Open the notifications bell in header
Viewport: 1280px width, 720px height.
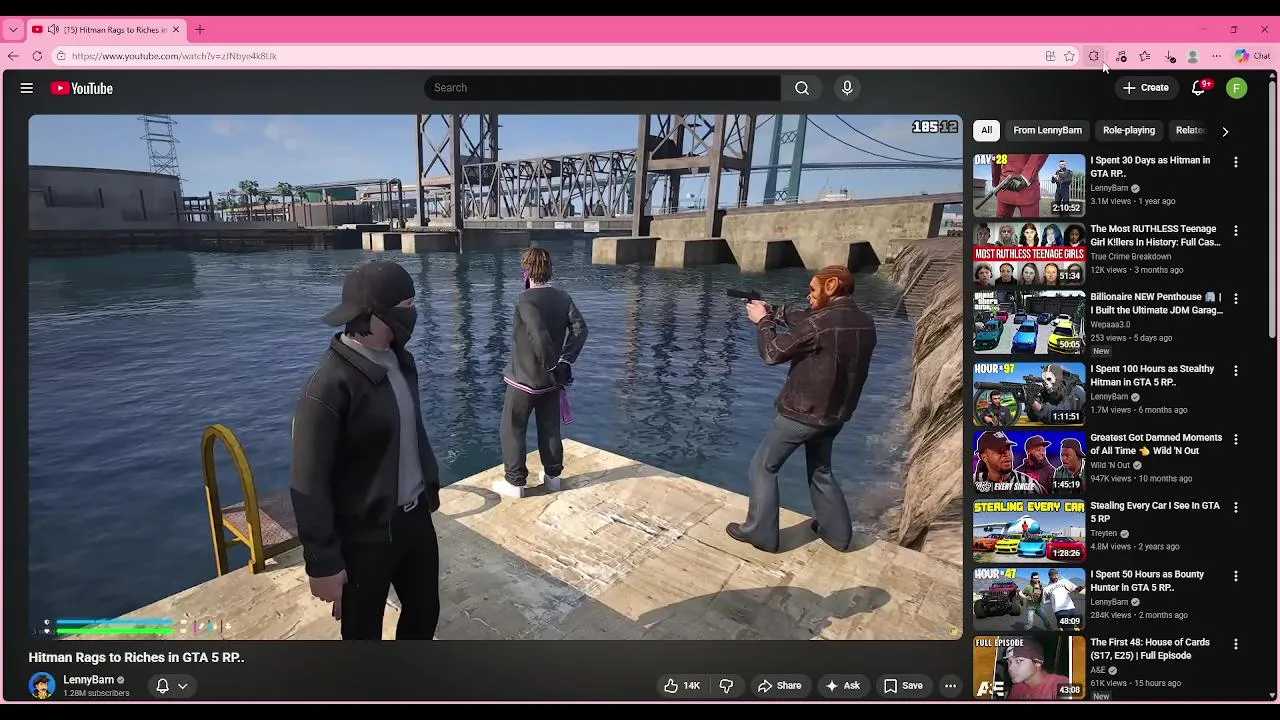coord(1199,88)
